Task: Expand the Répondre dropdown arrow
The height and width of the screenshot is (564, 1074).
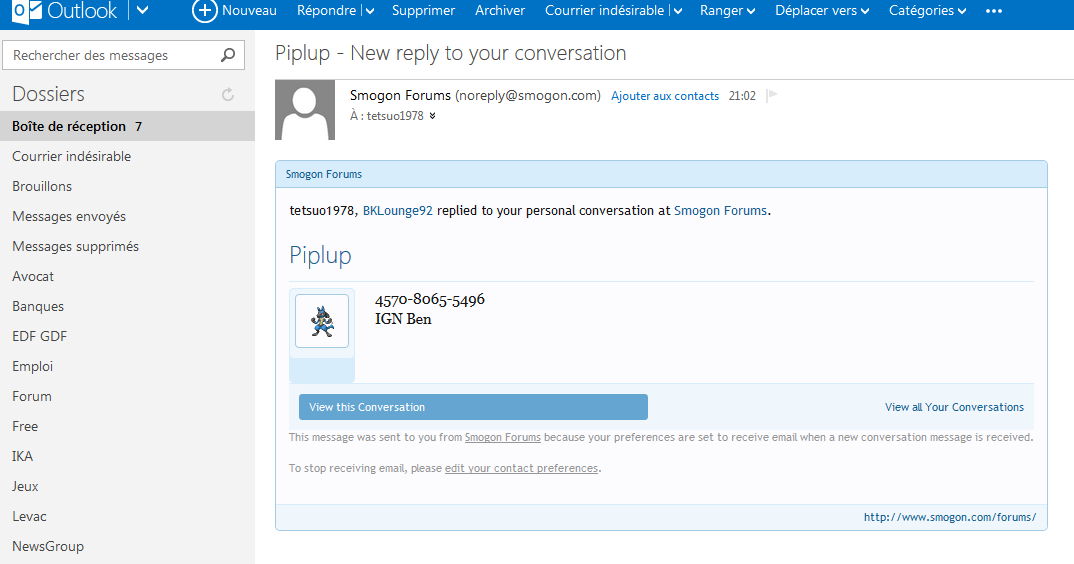Action: [x=370, y=11]
